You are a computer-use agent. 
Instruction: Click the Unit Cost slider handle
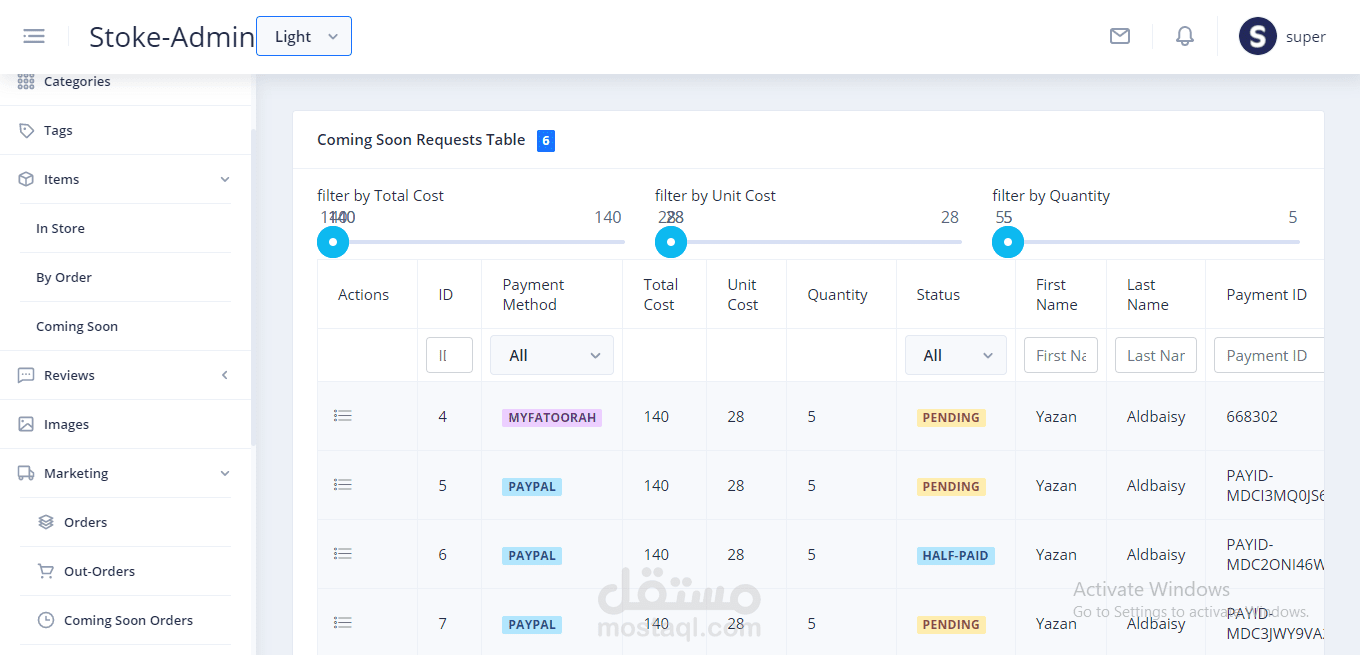671,242
